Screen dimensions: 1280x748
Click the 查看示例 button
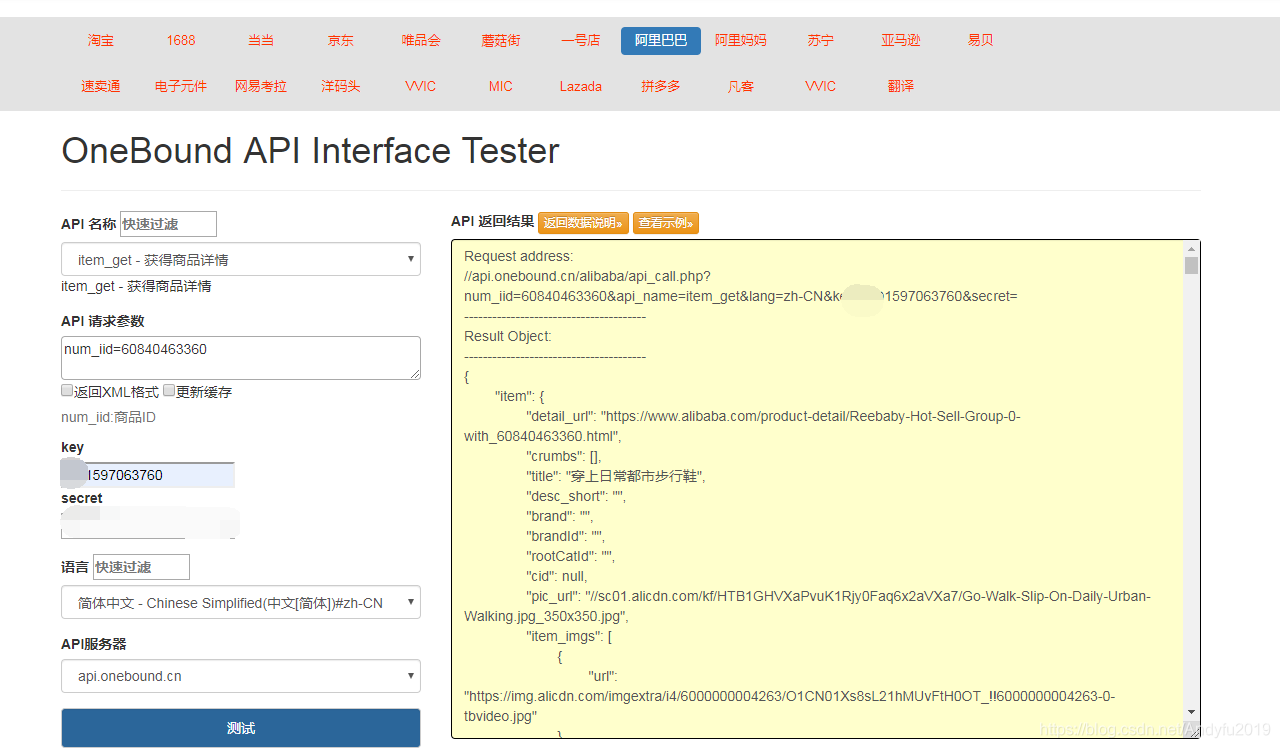[x=666, y=223]
